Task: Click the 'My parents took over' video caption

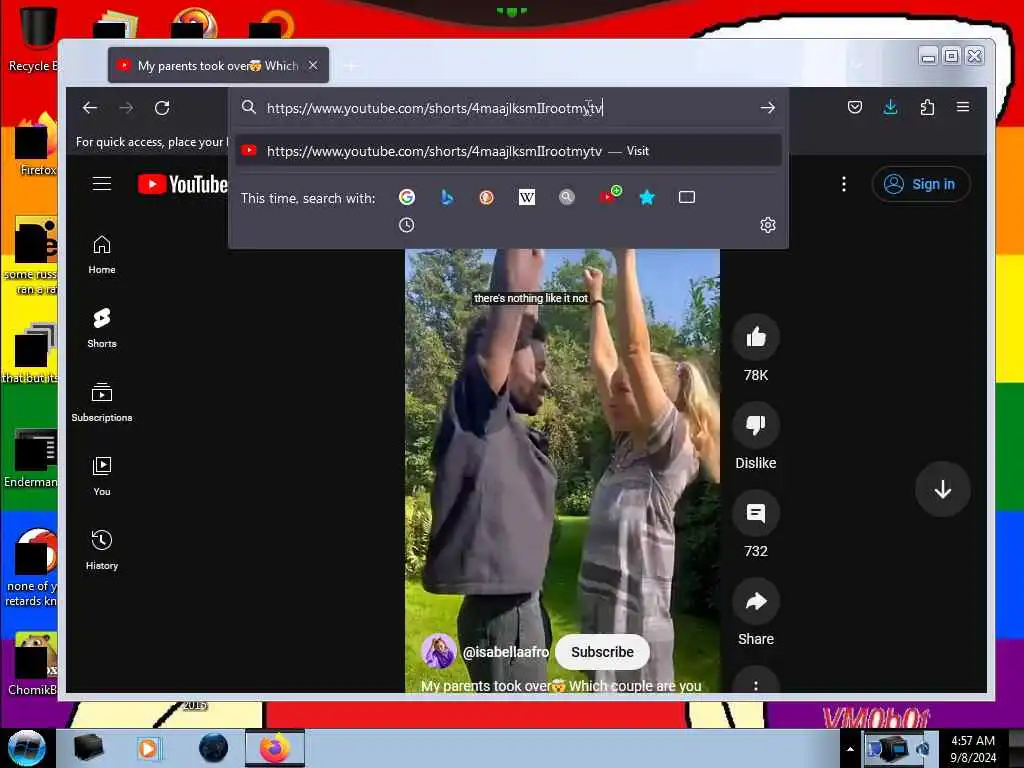Action: (x=561, y=686)
